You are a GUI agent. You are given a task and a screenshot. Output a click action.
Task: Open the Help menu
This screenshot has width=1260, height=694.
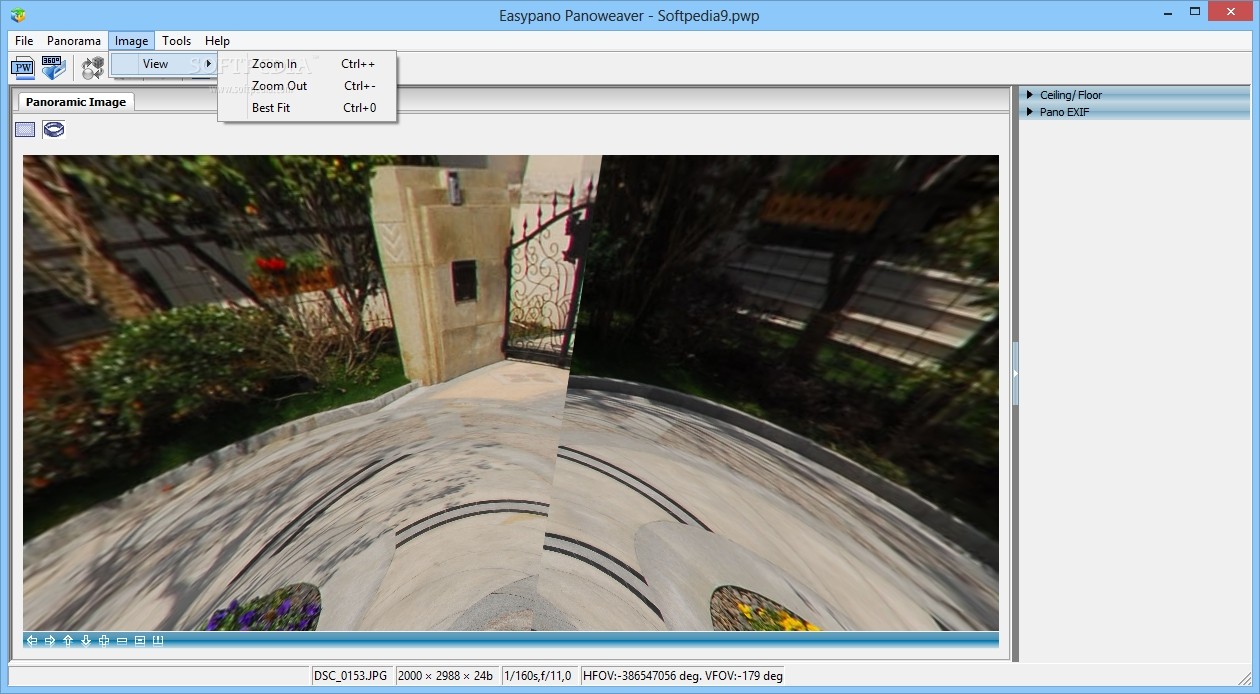[217, 41]
